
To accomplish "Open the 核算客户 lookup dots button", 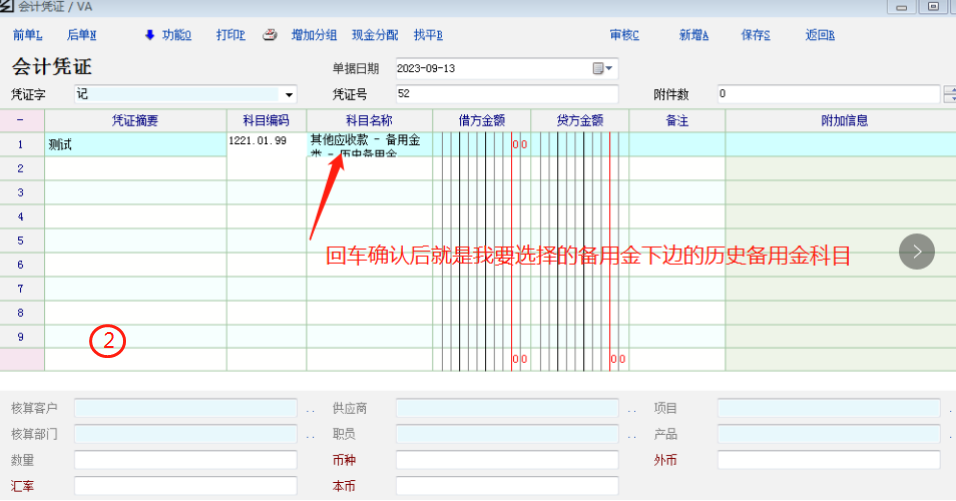I will pos(309,409).
